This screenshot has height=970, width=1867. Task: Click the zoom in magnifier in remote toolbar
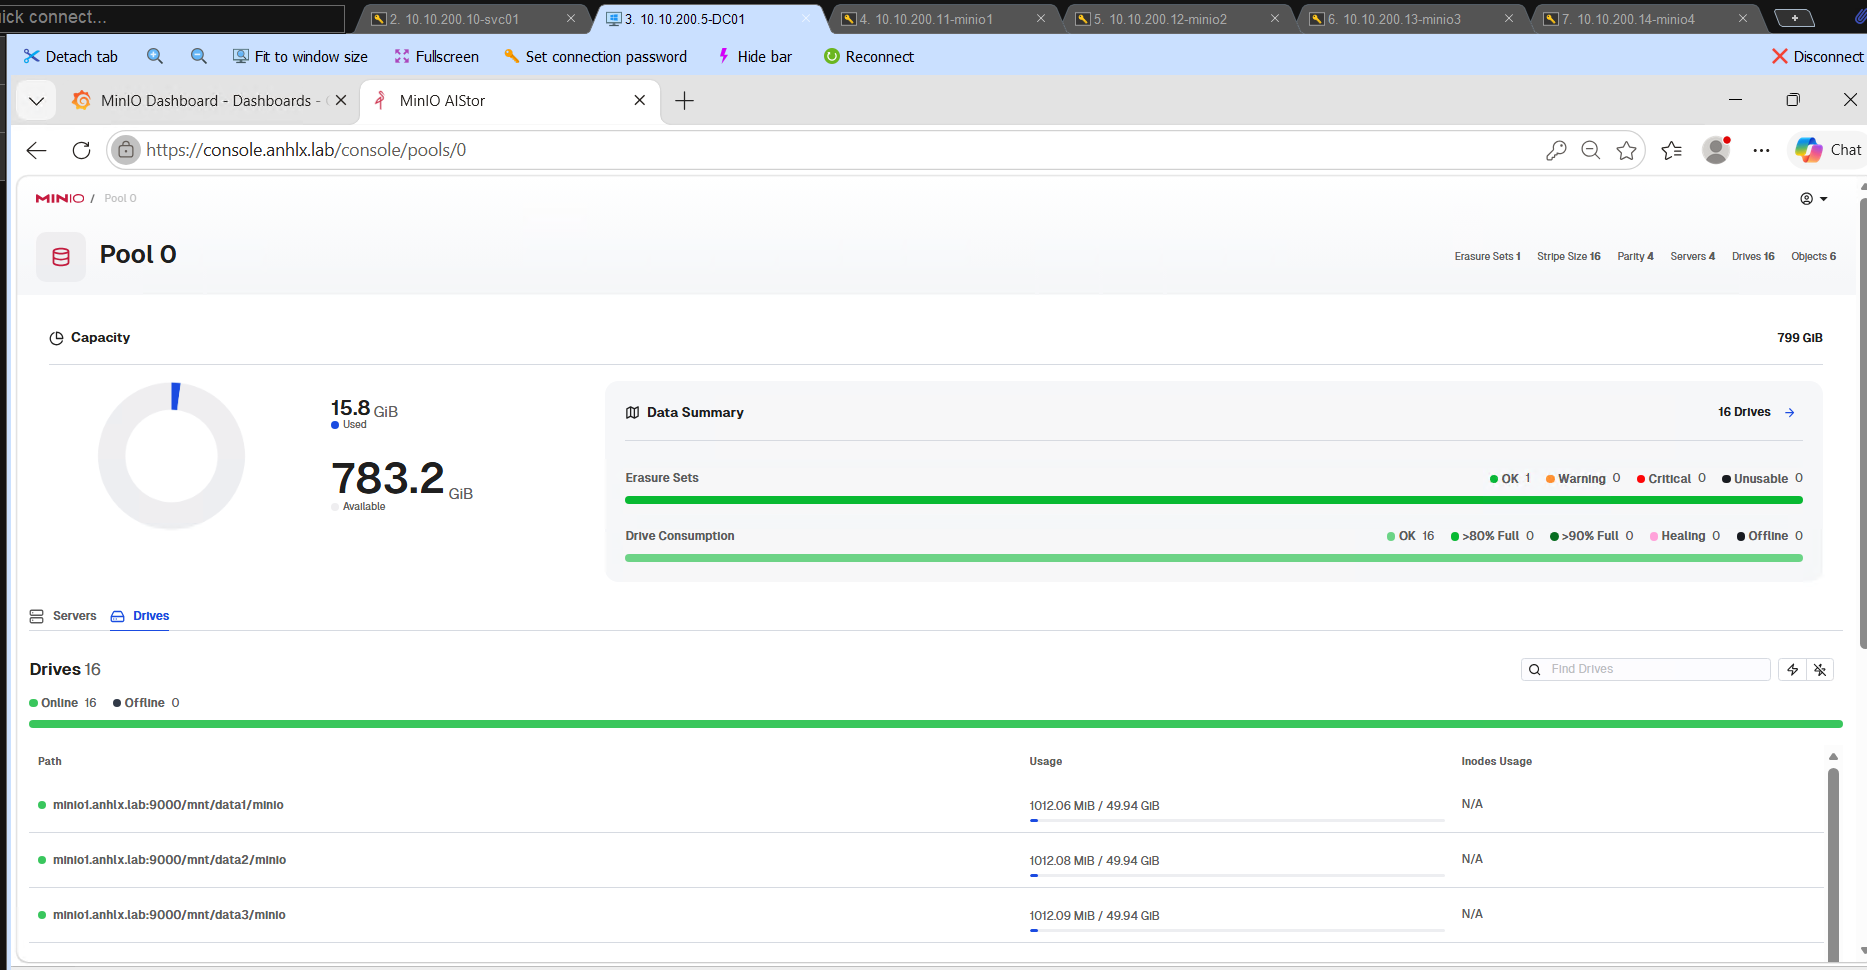155,56
